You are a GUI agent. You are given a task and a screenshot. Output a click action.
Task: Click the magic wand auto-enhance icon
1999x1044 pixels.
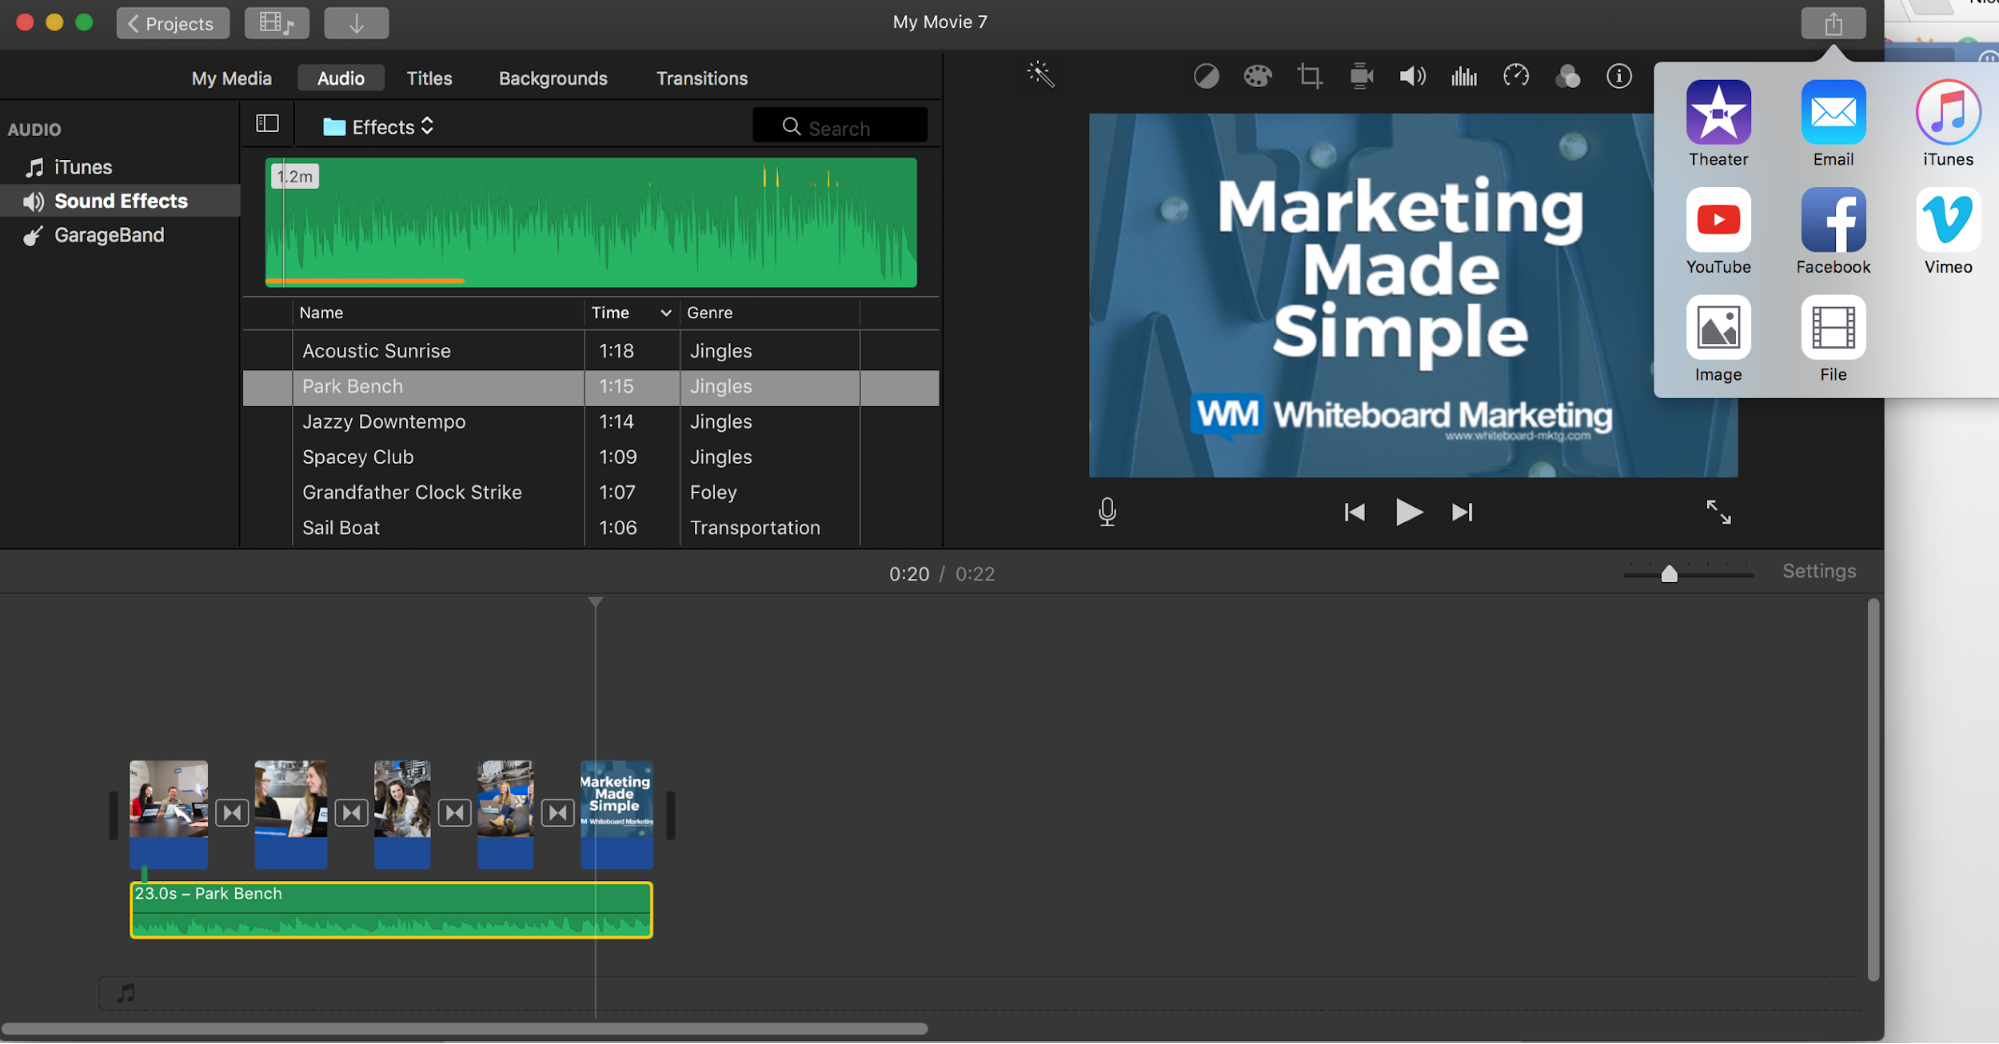coord(1040,75)
